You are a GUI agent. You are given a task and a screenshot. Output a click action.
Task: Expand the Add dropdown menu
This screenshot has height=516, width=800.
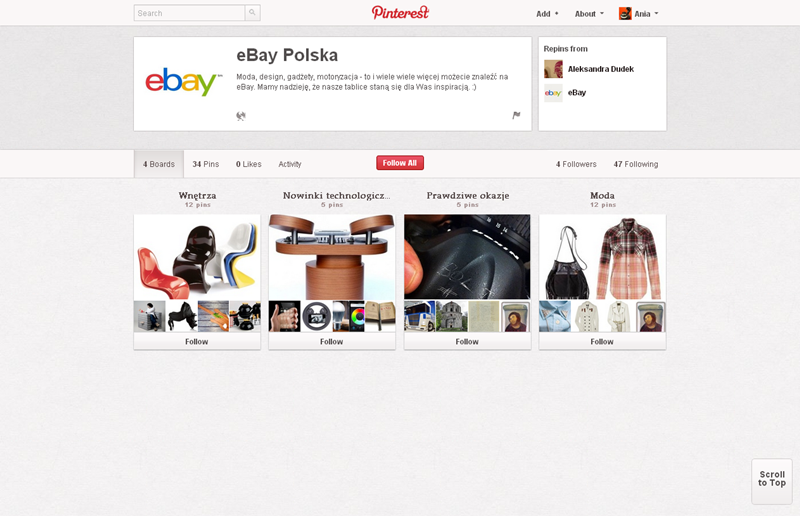coord(547,14)
